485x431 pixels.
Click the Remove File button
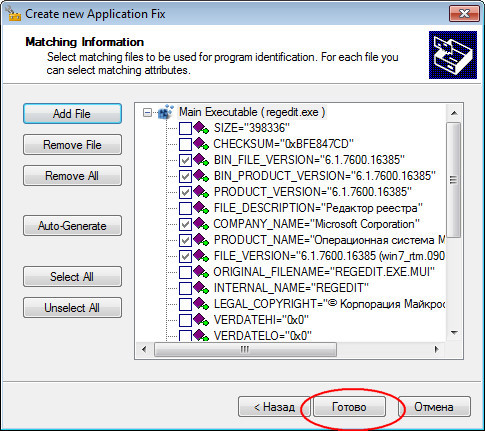click(x=72, y=145)
